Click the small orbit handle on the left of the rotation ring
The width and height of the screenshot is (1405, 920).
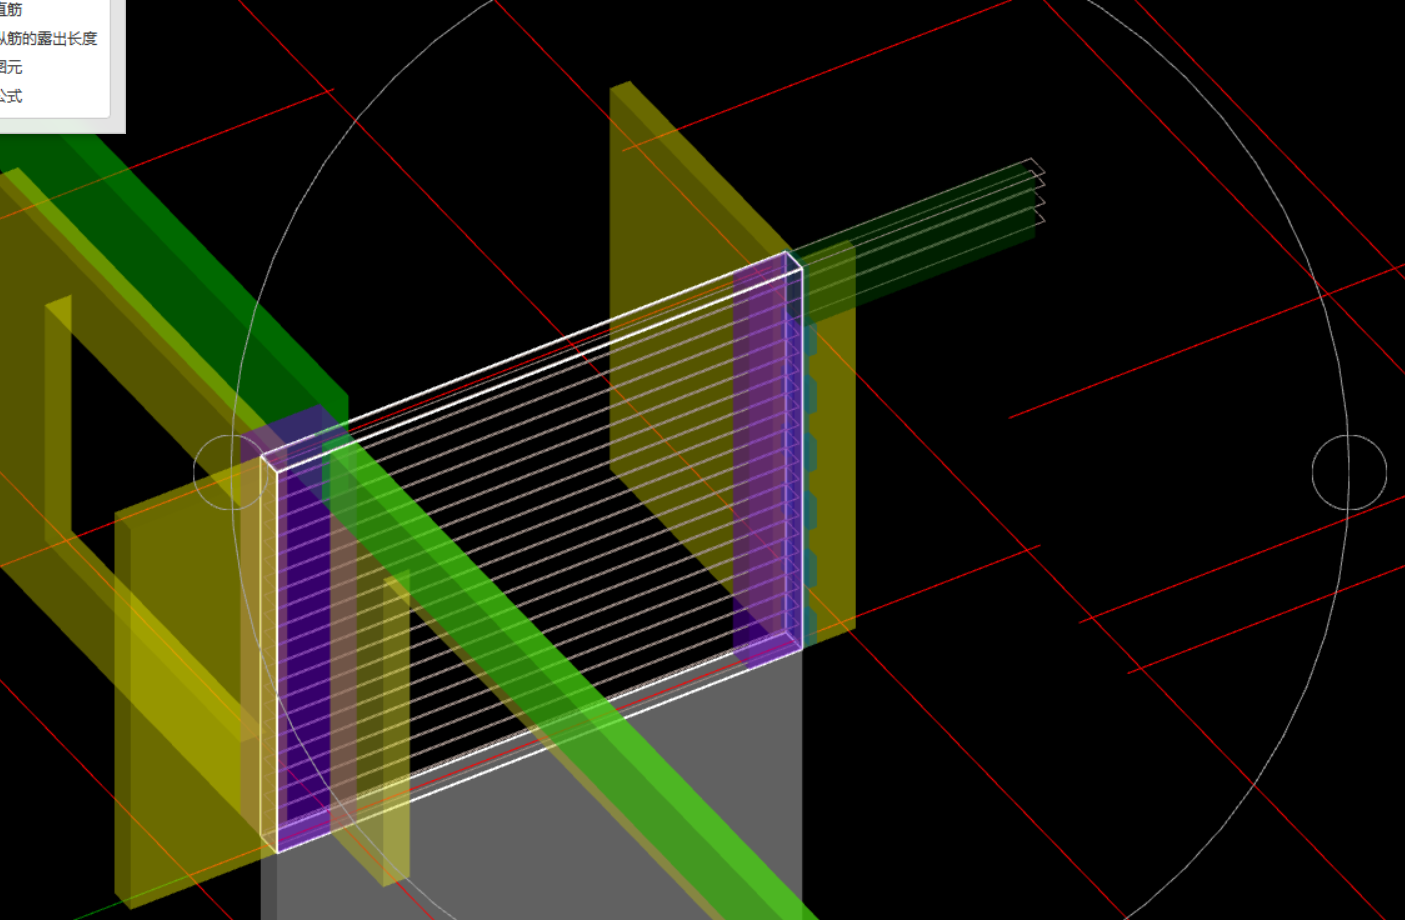tap(231, 471)
